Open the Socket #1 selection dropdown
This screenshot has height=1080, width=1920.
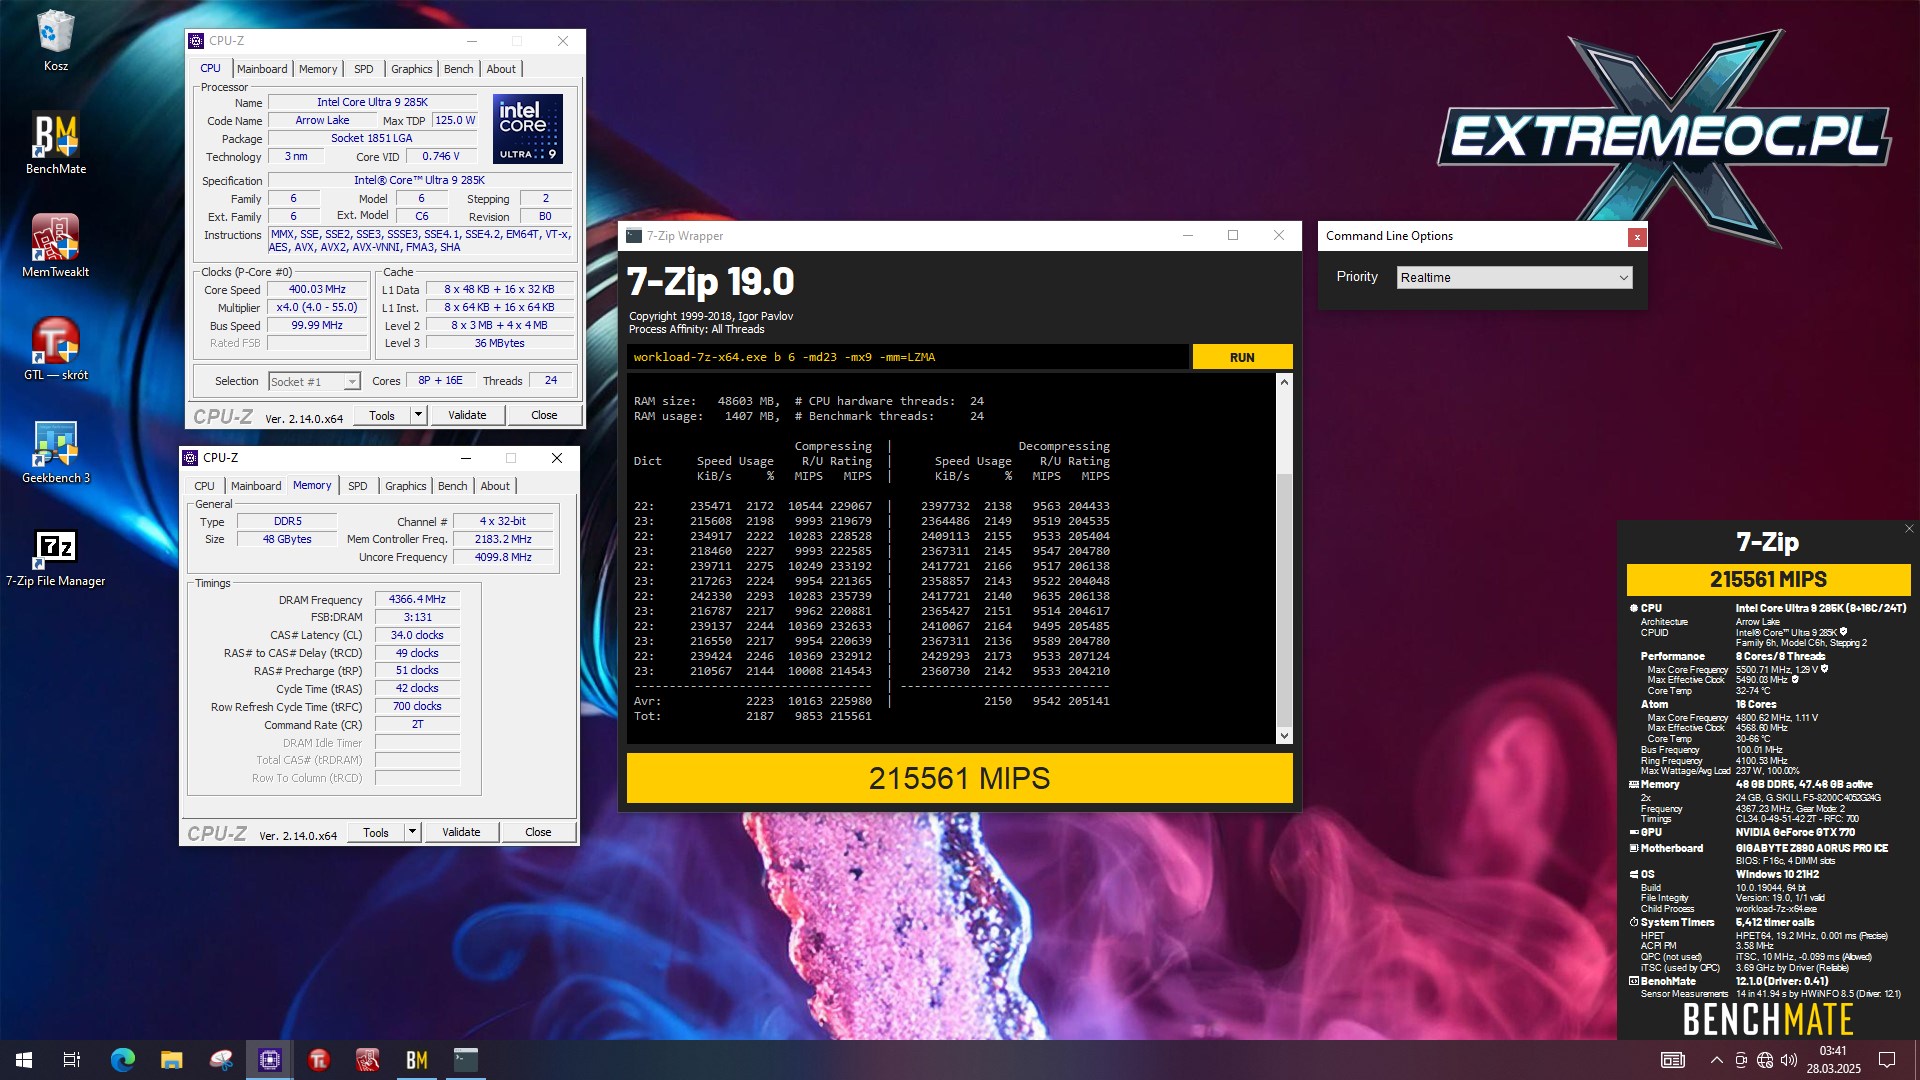(314, 381)
